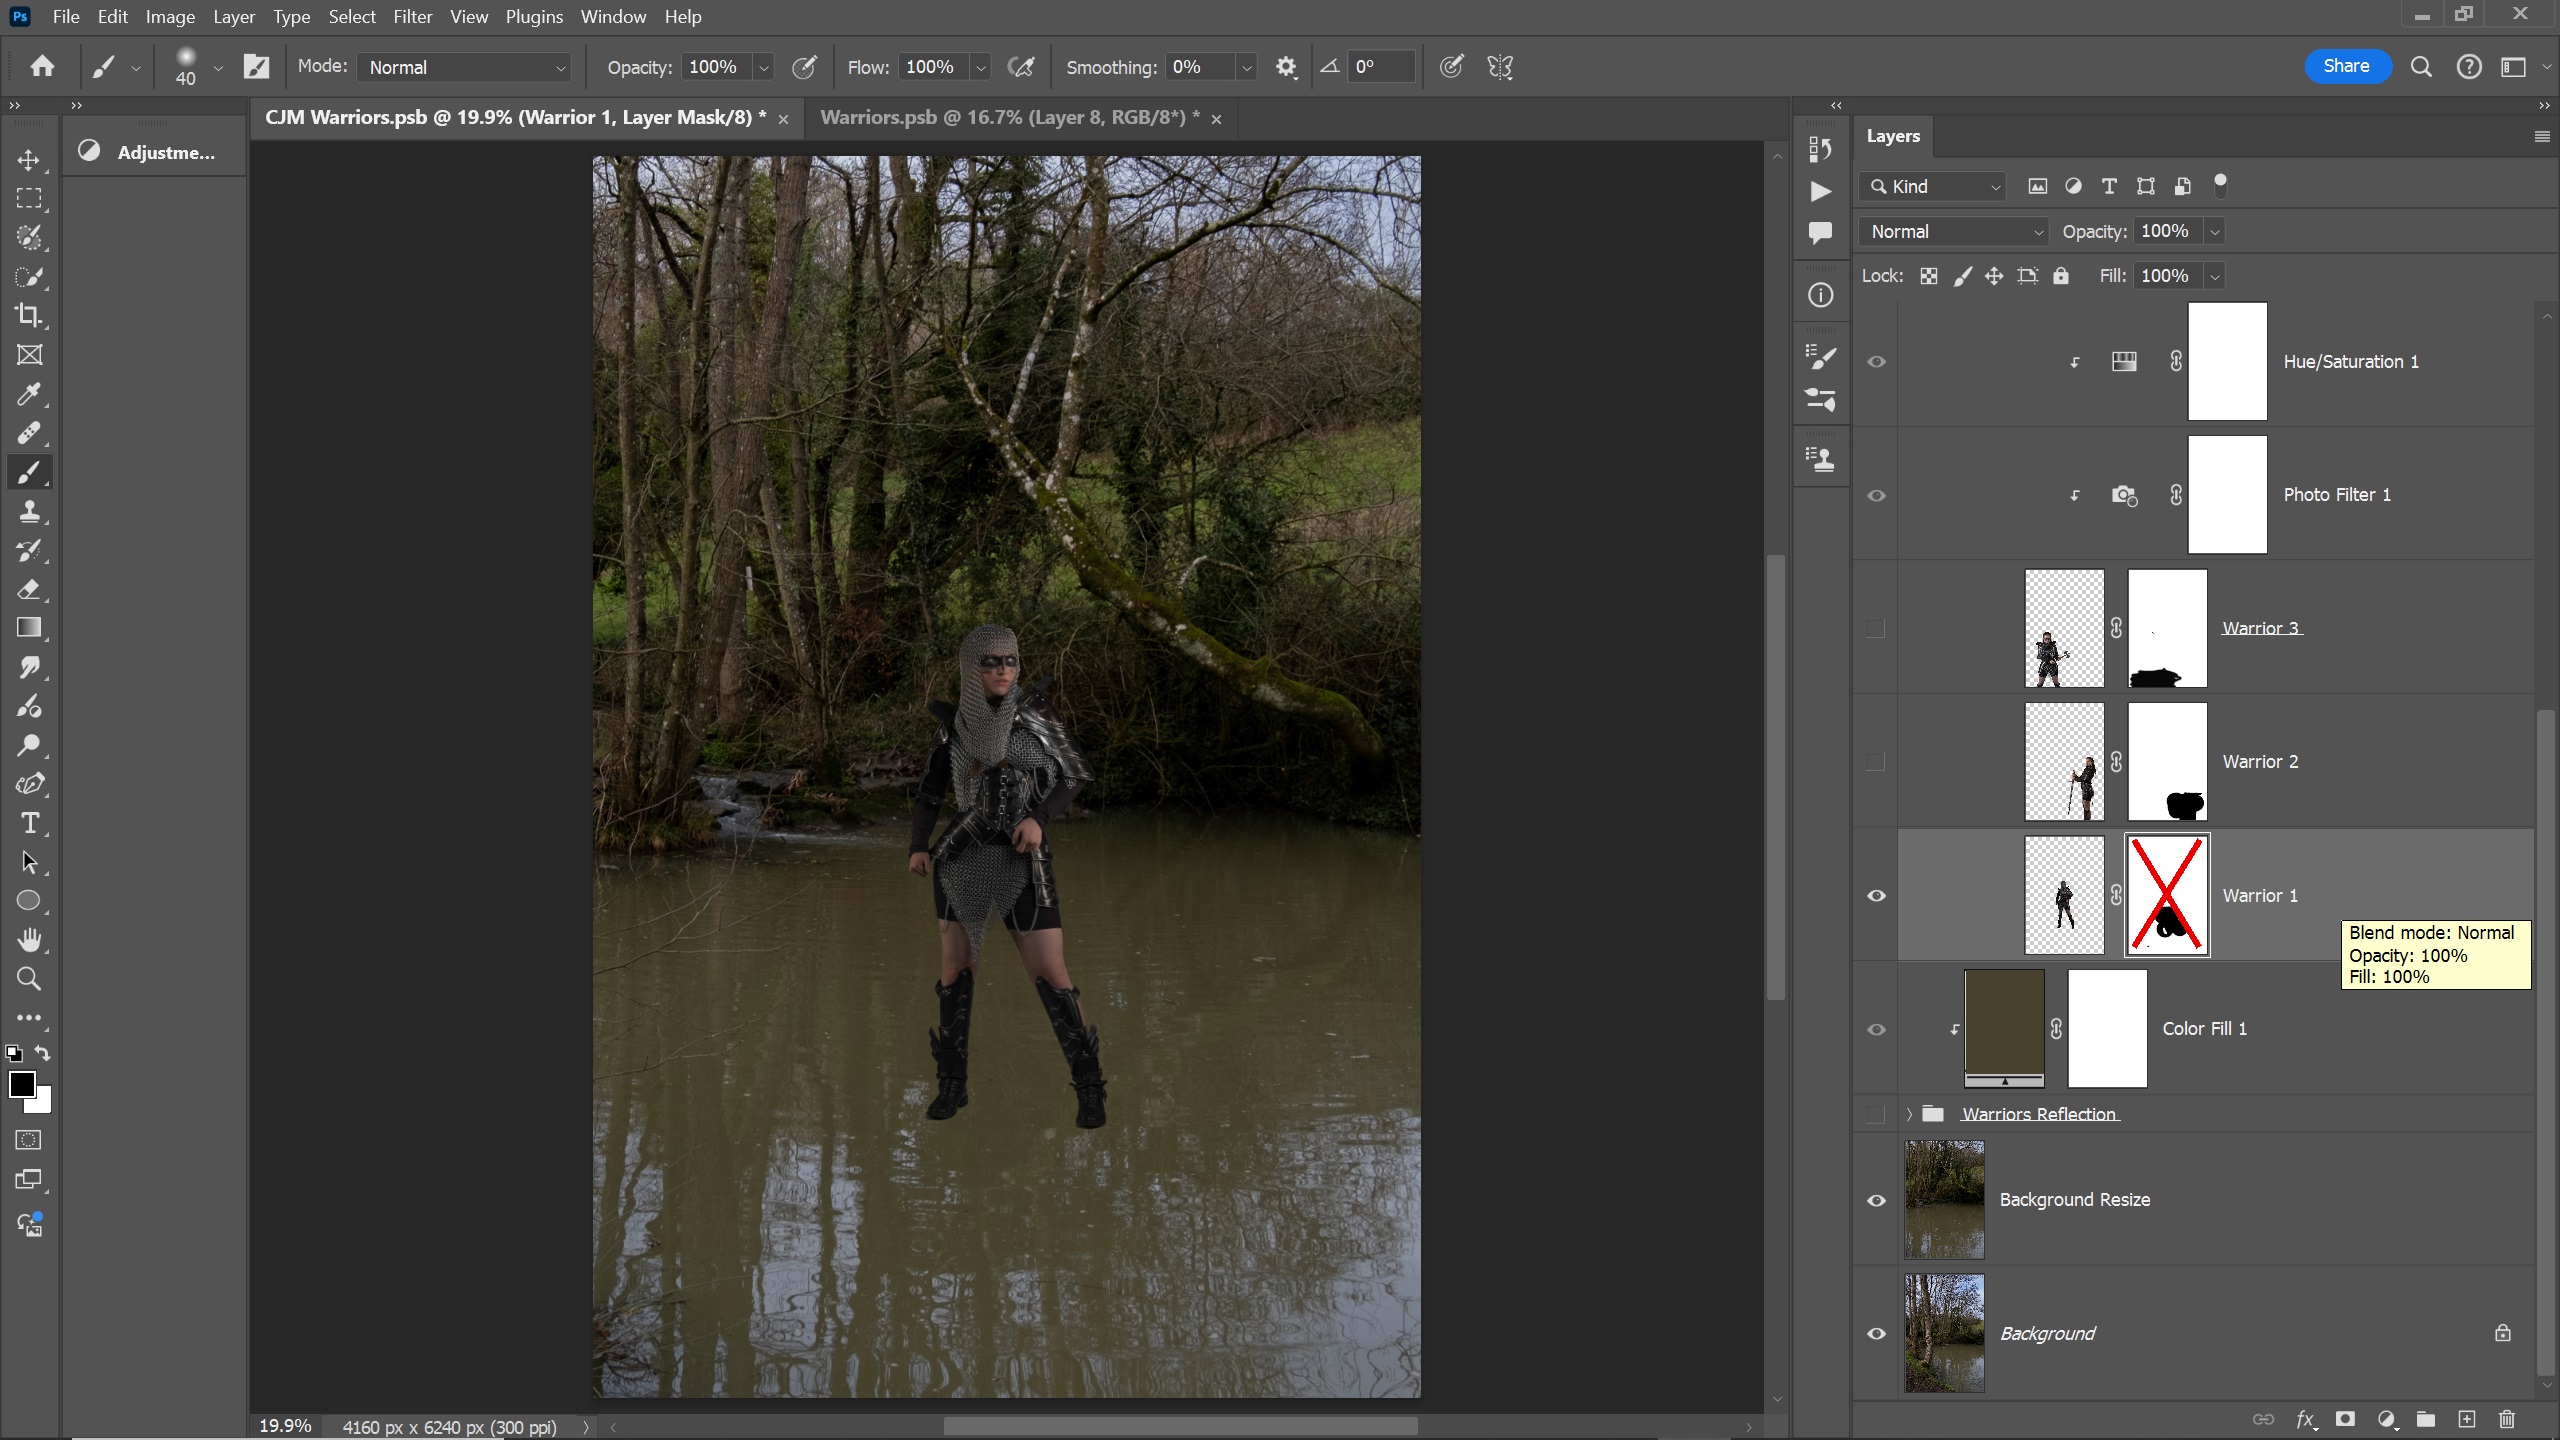
Task: Select the Crop tool
Action: point(29,316)
